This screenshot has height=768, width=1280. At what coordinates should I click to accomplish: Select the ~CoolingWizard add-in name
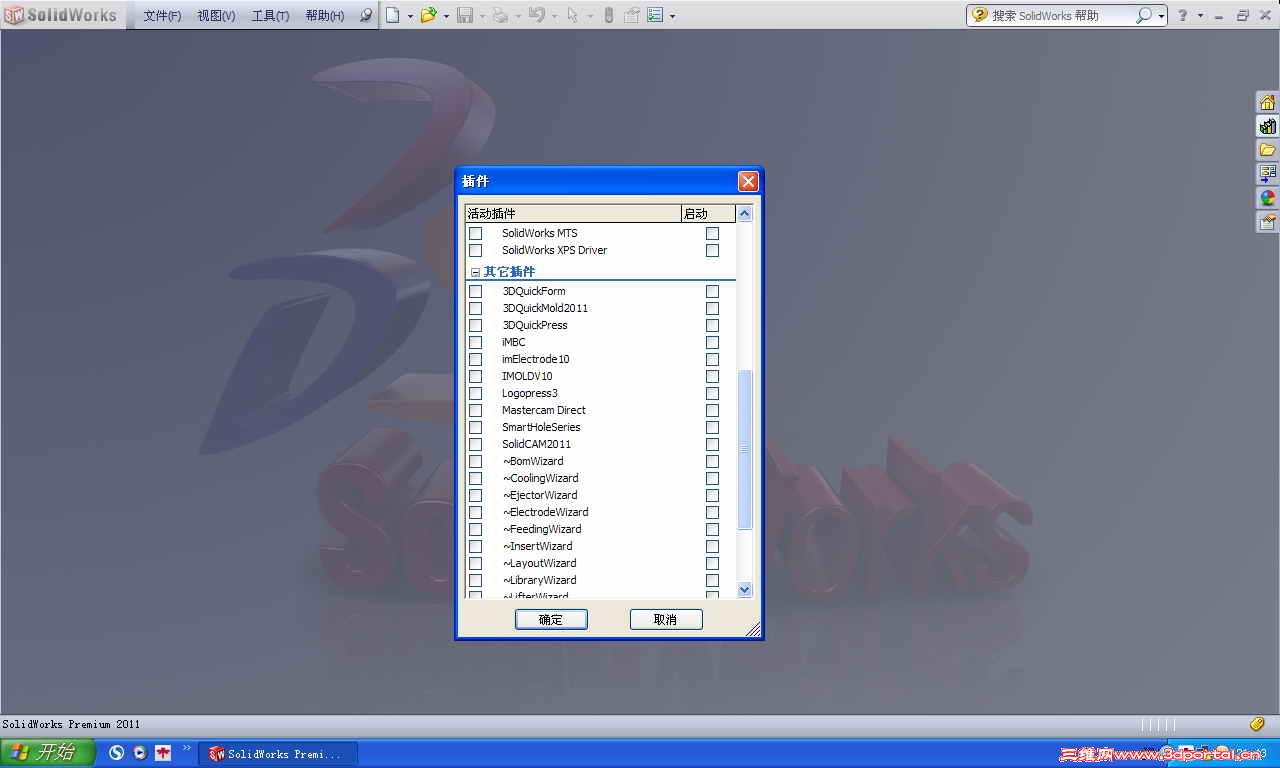tap(540, 478)
